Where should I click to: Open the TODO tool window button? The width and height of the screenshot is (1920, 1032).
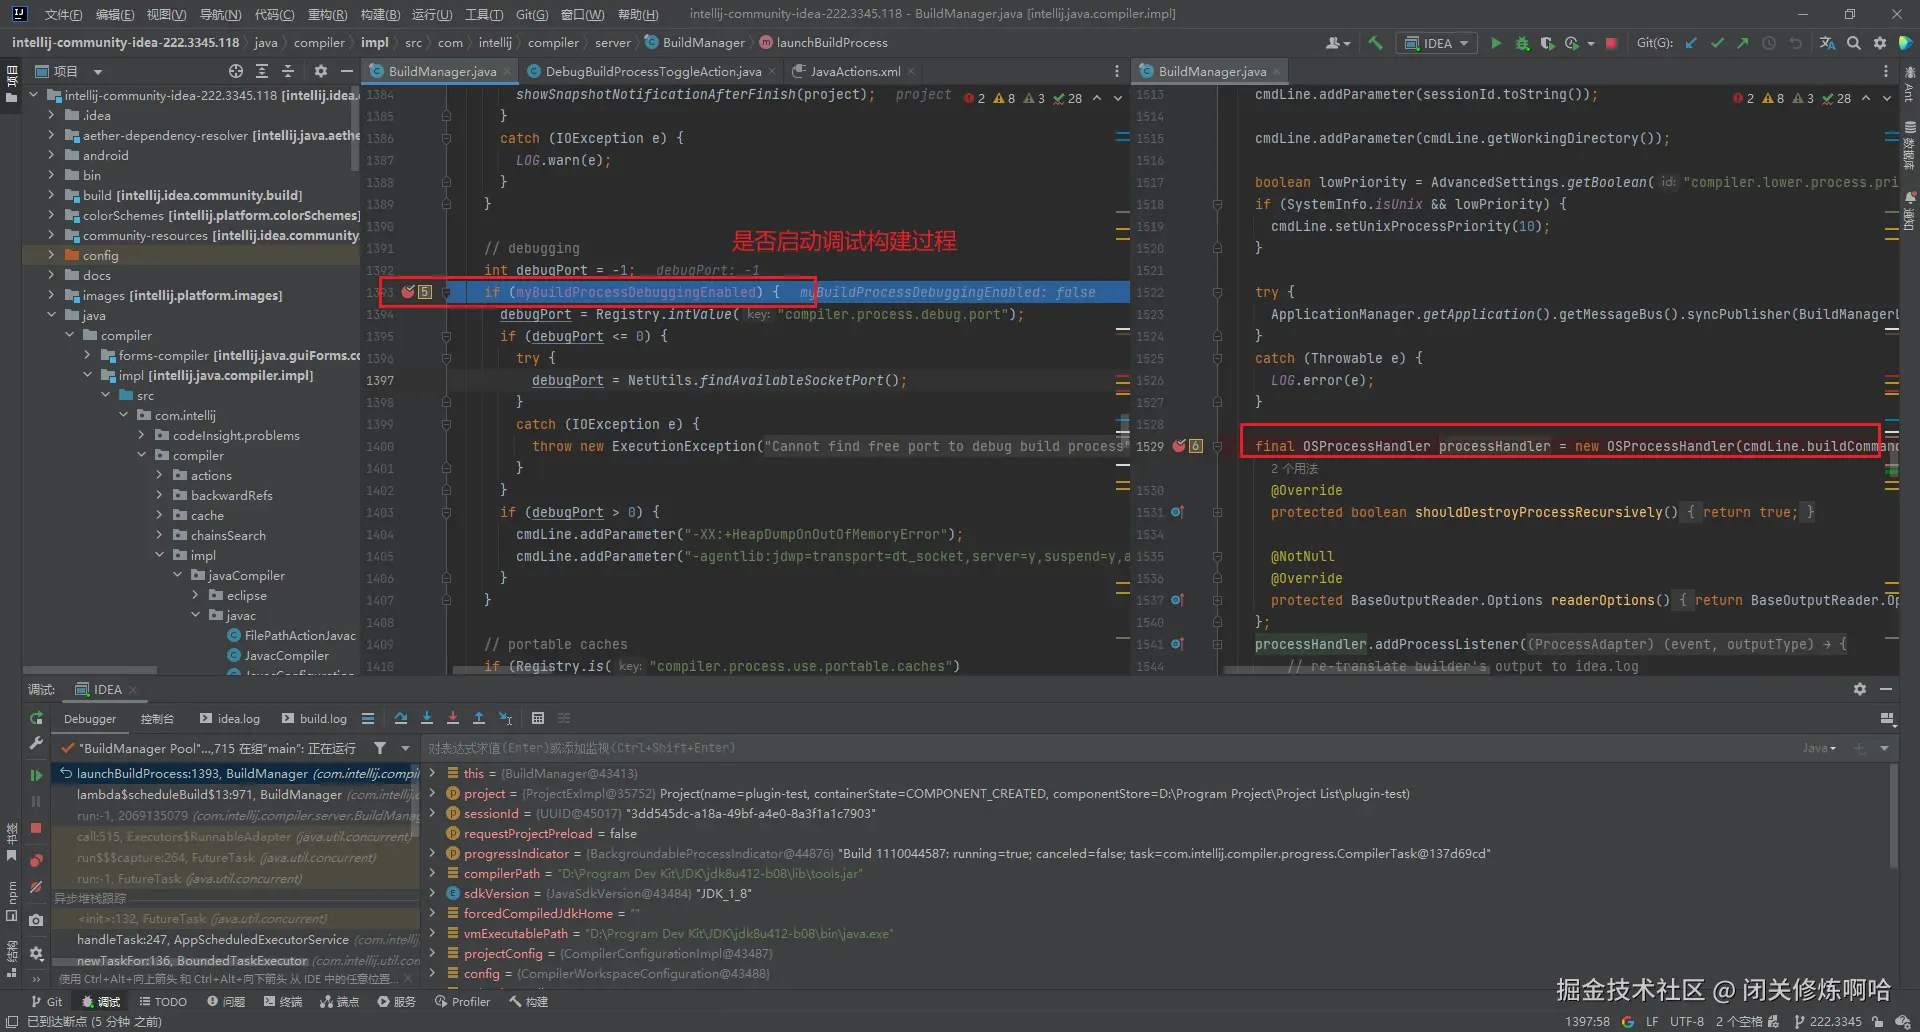point(163,1001)
